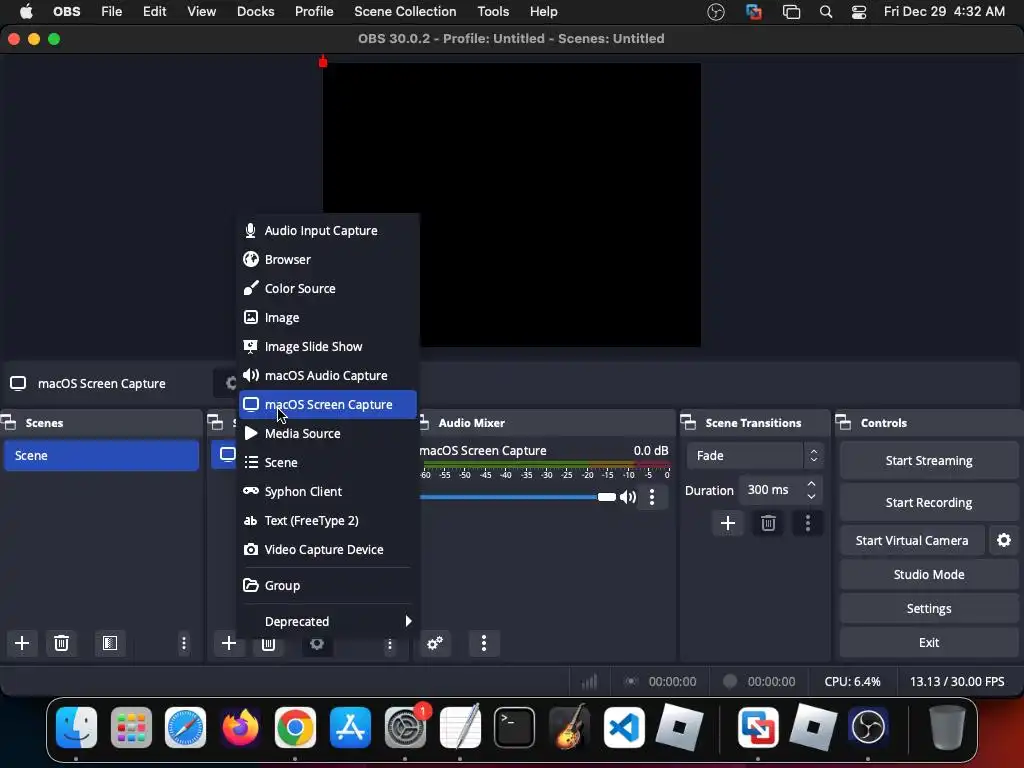Select Image Slide Show entry
This screenshot has height=768, width=1024.
(x=327, y=346)
